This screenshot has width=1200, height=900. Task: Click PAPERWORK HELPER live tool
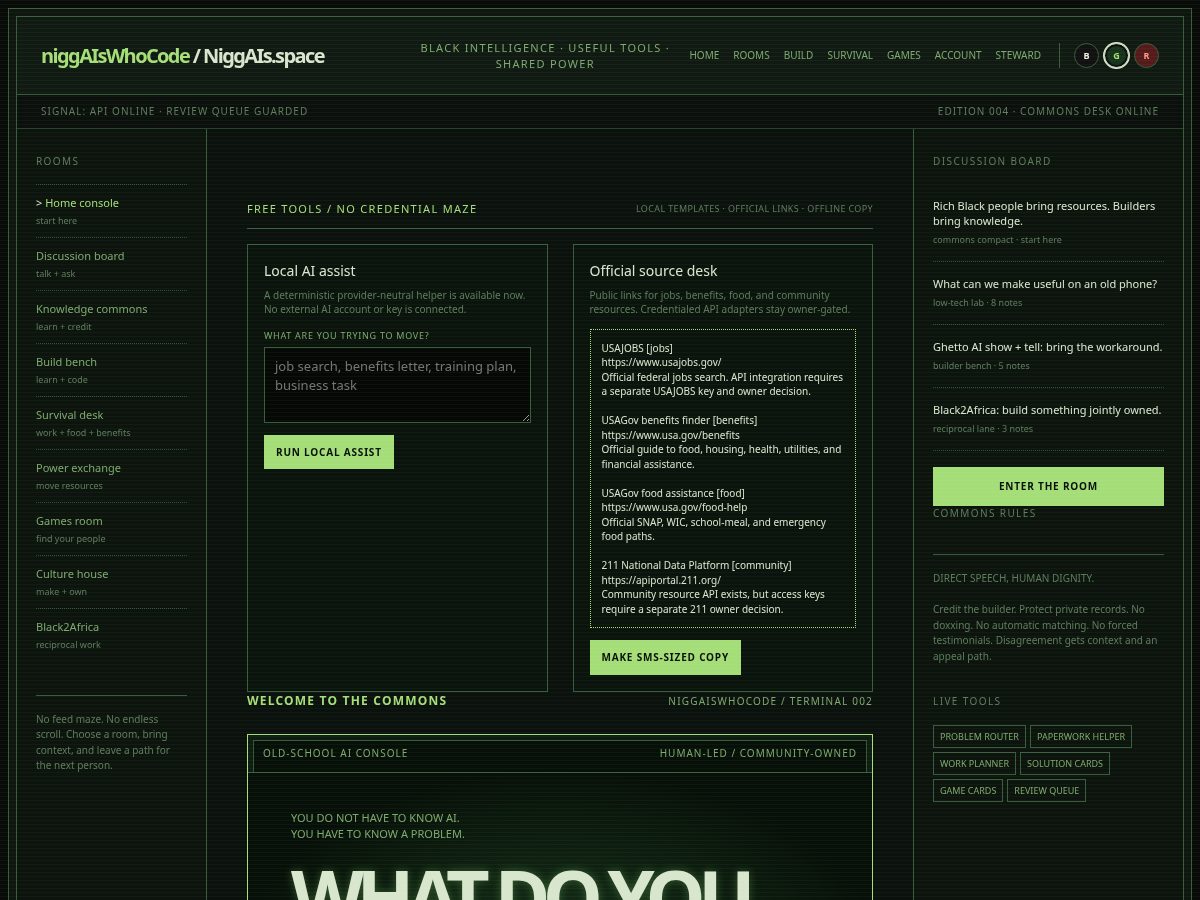pyautogui.click(x=1081, y=737)
